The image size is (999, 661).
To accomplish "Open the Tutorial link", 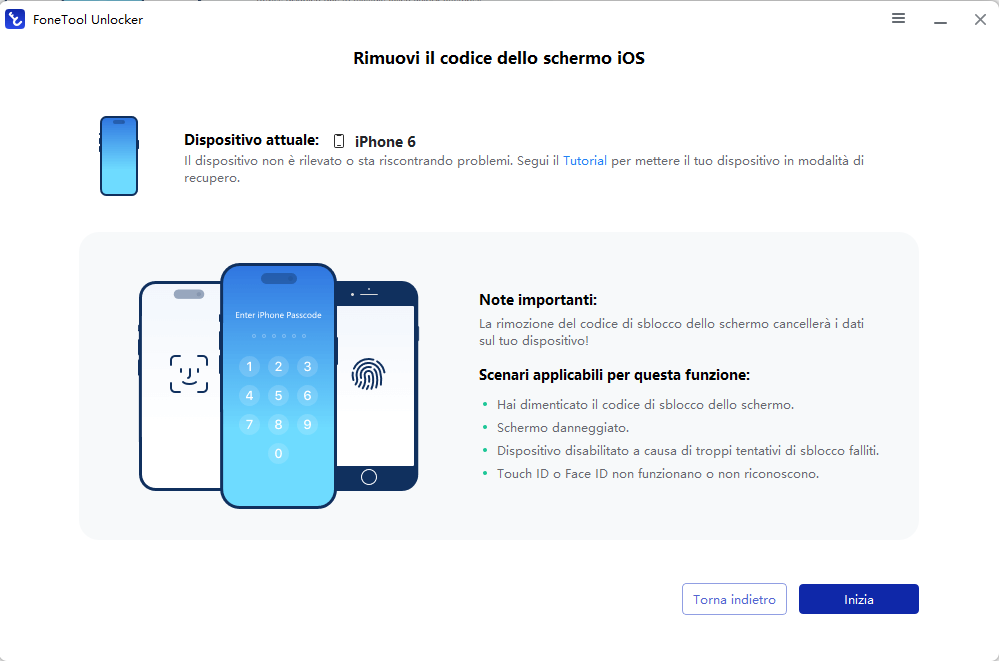I will click(x=585, y=161).
